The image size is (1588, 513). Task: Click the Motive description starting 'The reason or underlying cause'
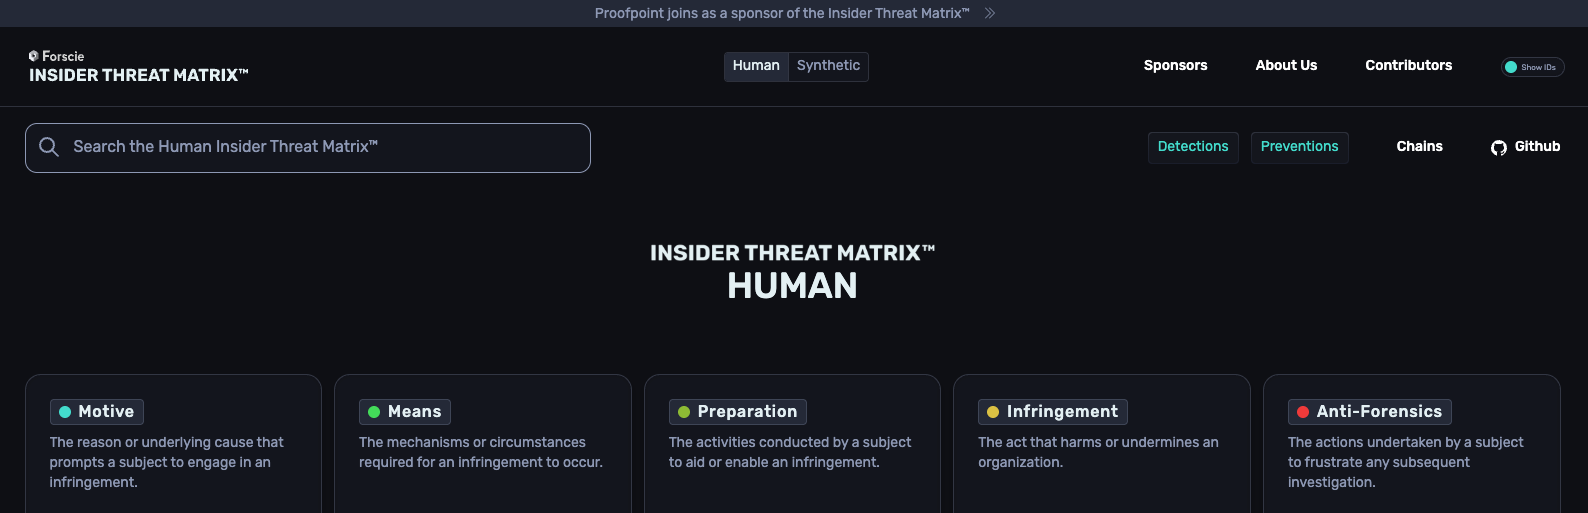click(167, 462)
